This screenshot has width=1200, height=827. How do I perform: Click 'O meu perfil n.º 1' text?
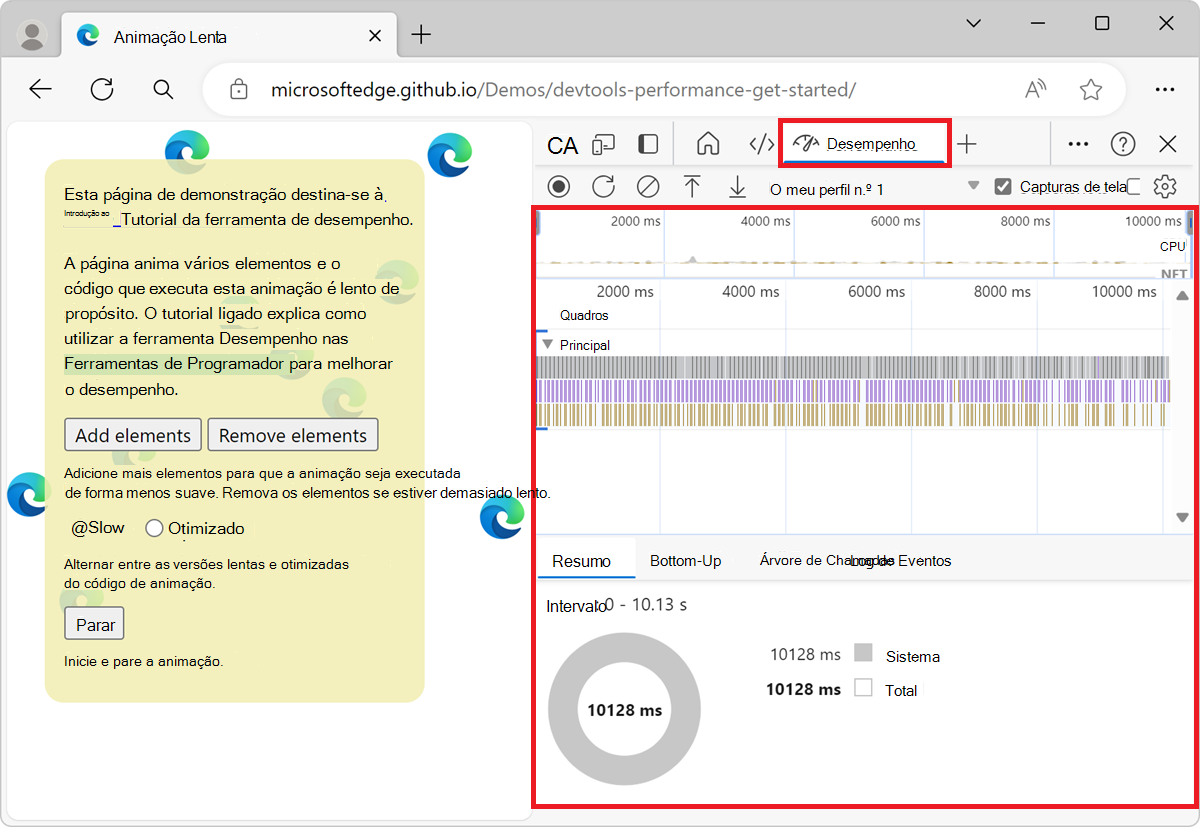[x=826, y=189]
